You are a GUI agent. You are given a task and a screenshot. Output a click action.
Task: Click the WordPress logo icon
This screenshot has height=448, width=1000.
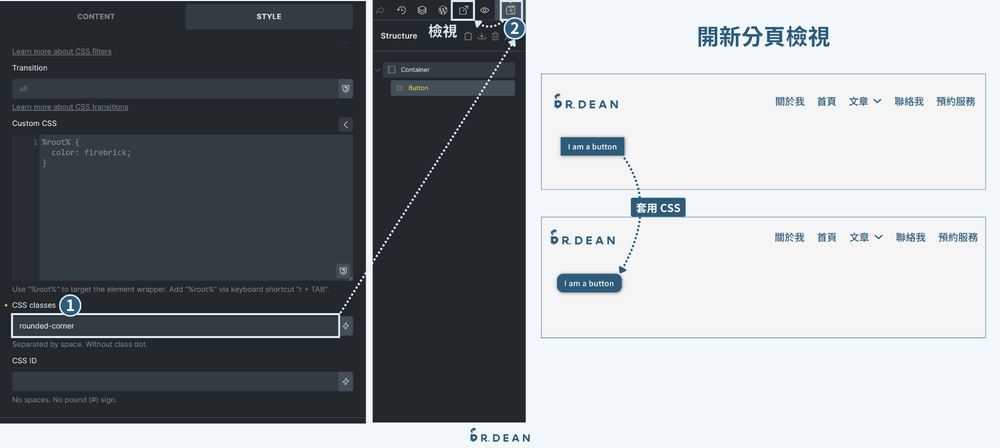[x=443, y=10]
